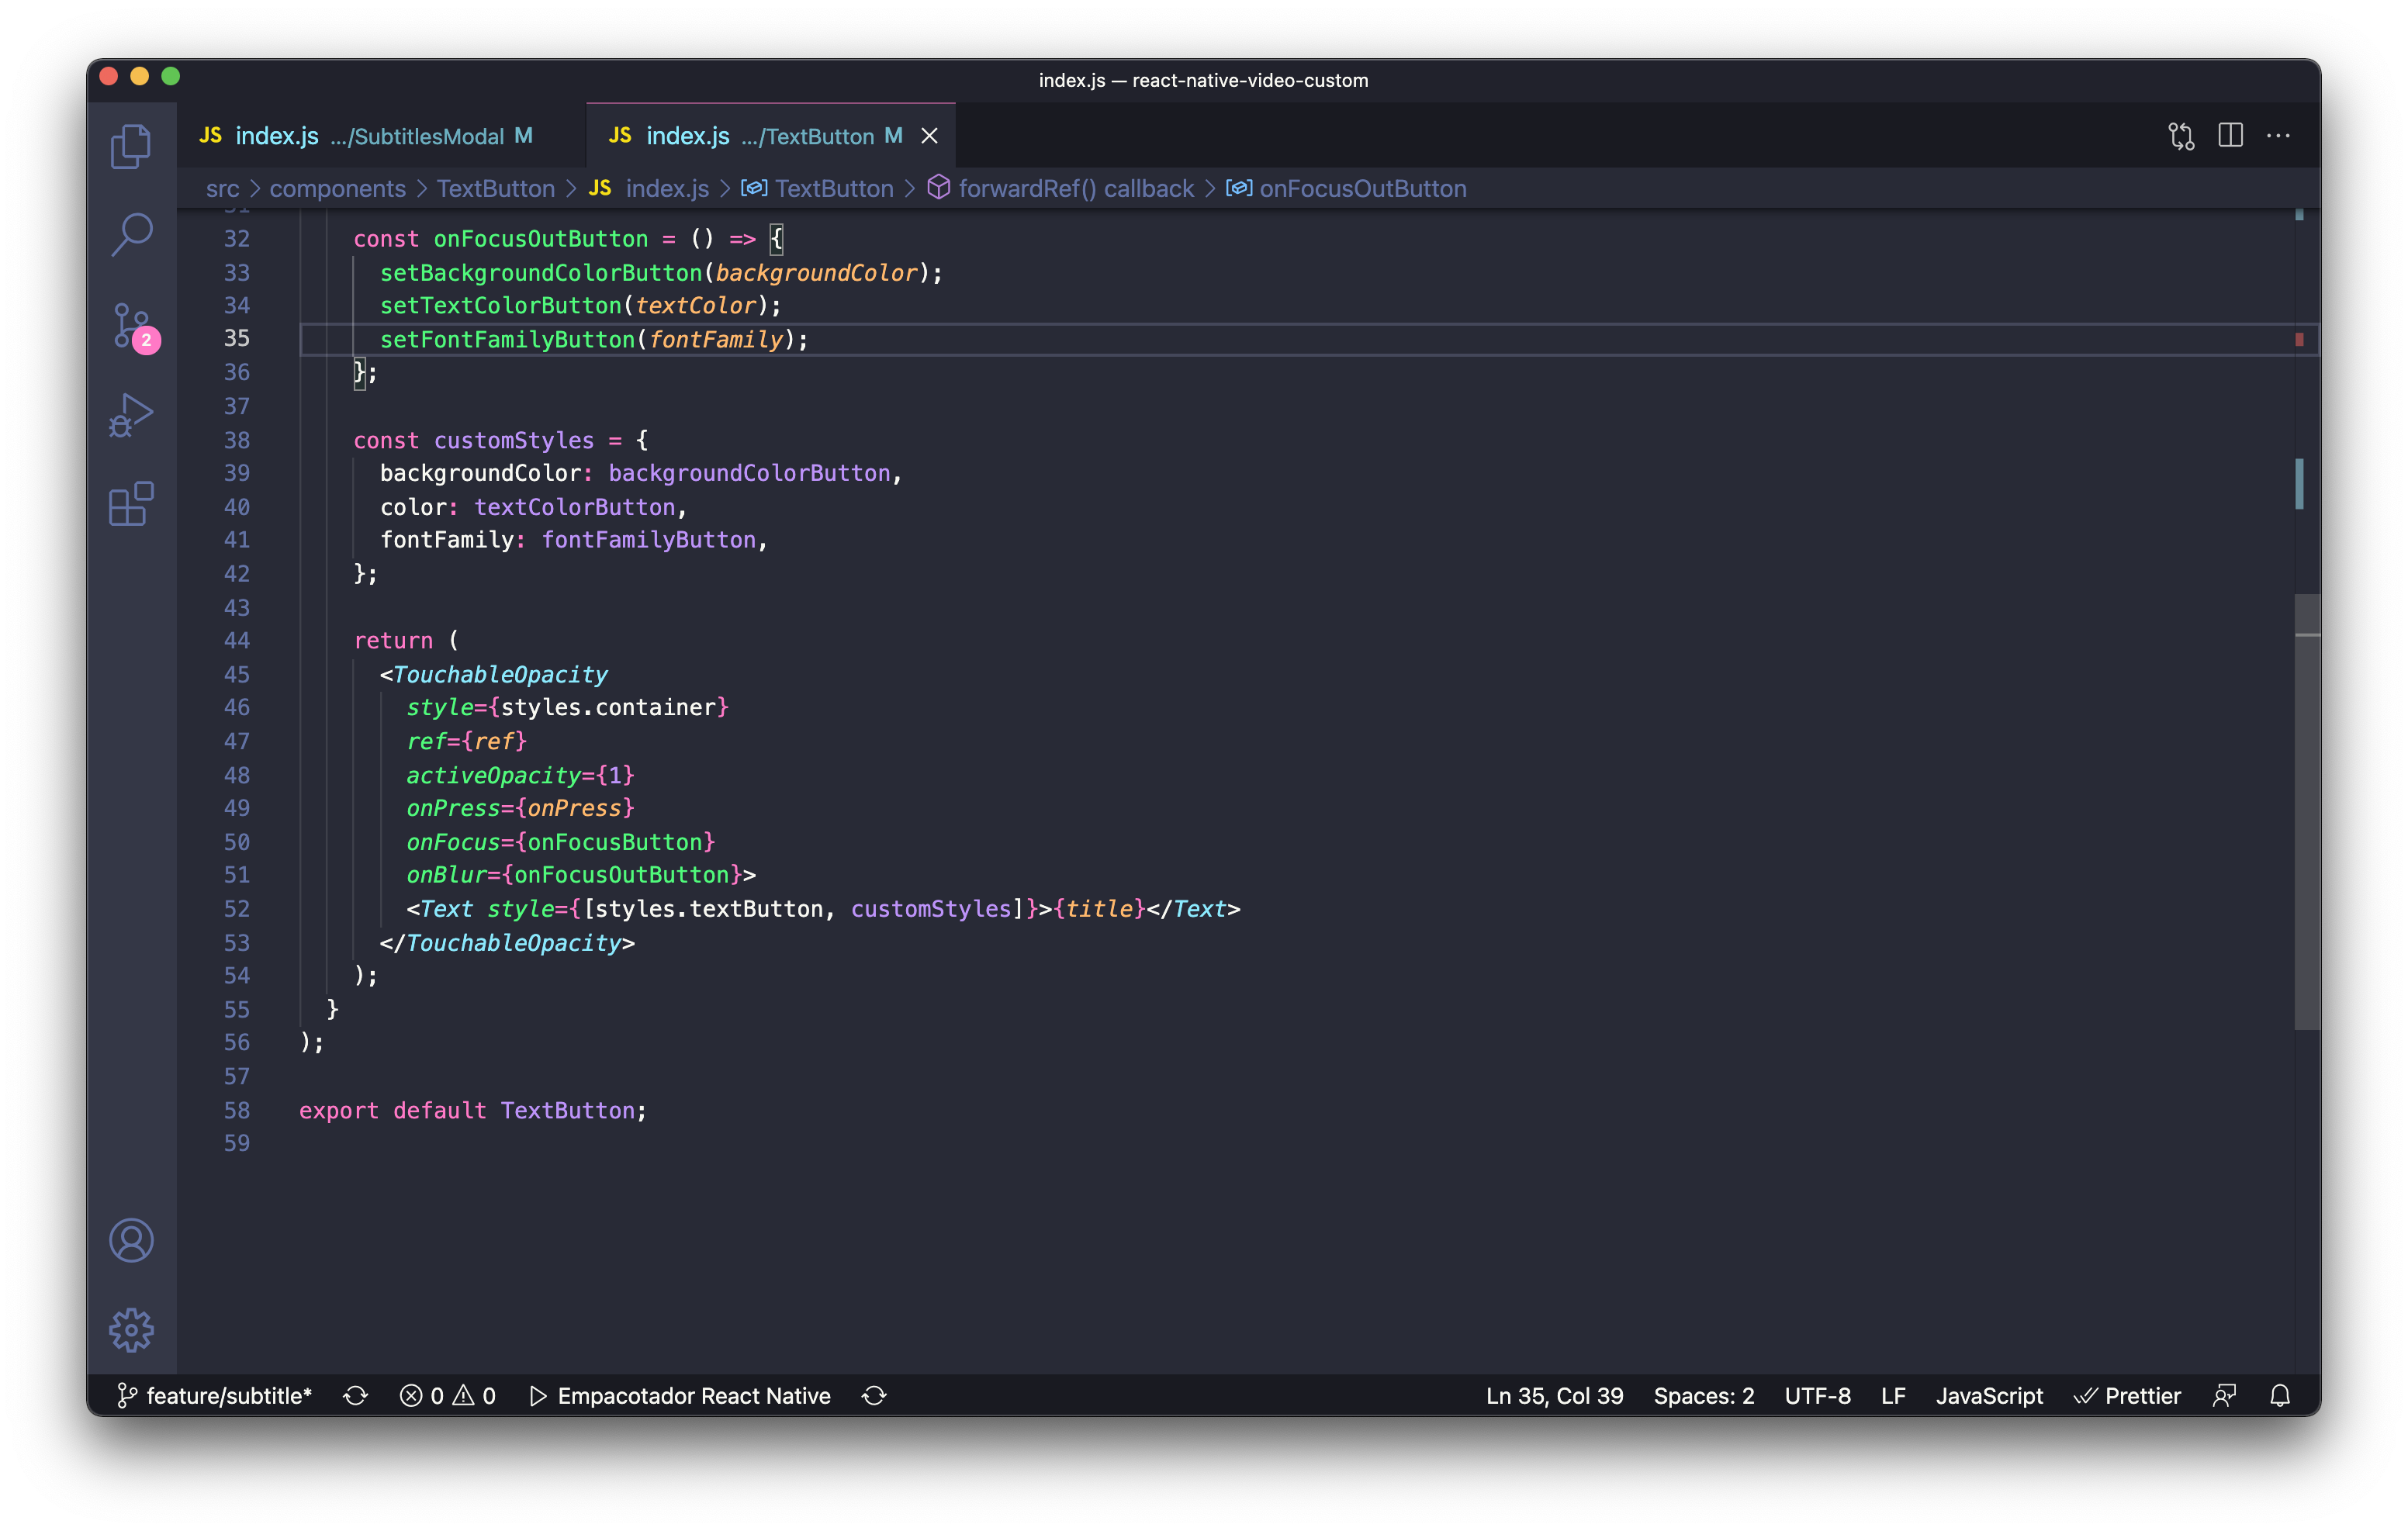Open the Search view
Screen dimensions: 2408x1531
(x=131, y=234)
